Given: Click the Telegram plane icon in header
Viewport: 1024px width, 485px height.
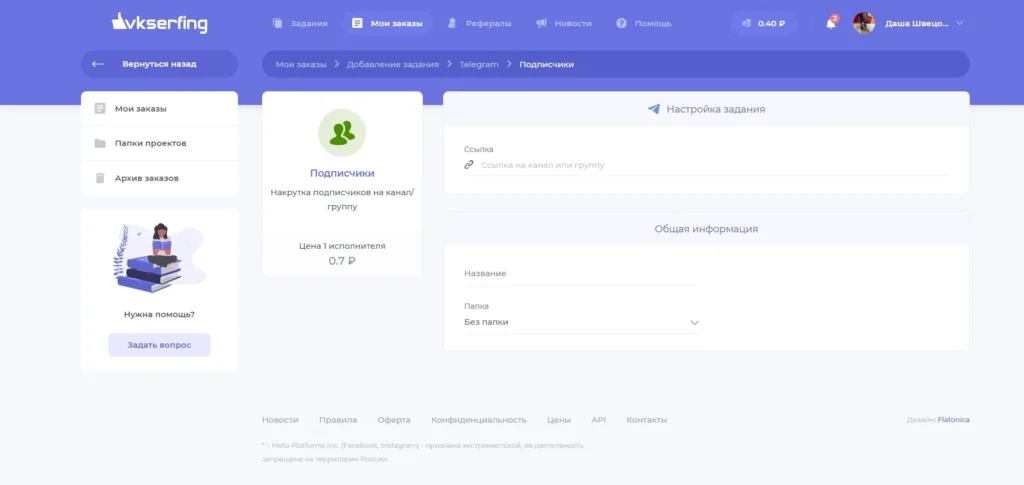Looking at the screenshot, I should [654, 109].
